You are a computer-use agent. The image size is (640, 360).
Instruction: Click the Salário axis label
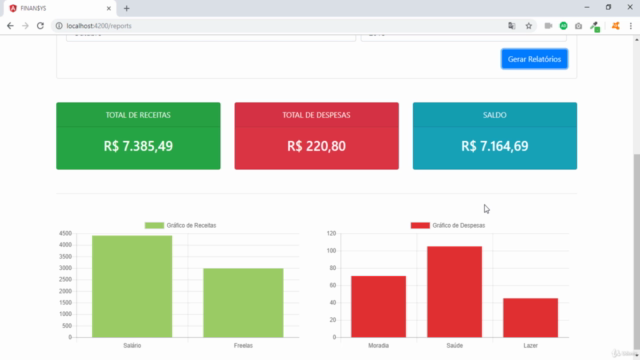coord(132,346)
